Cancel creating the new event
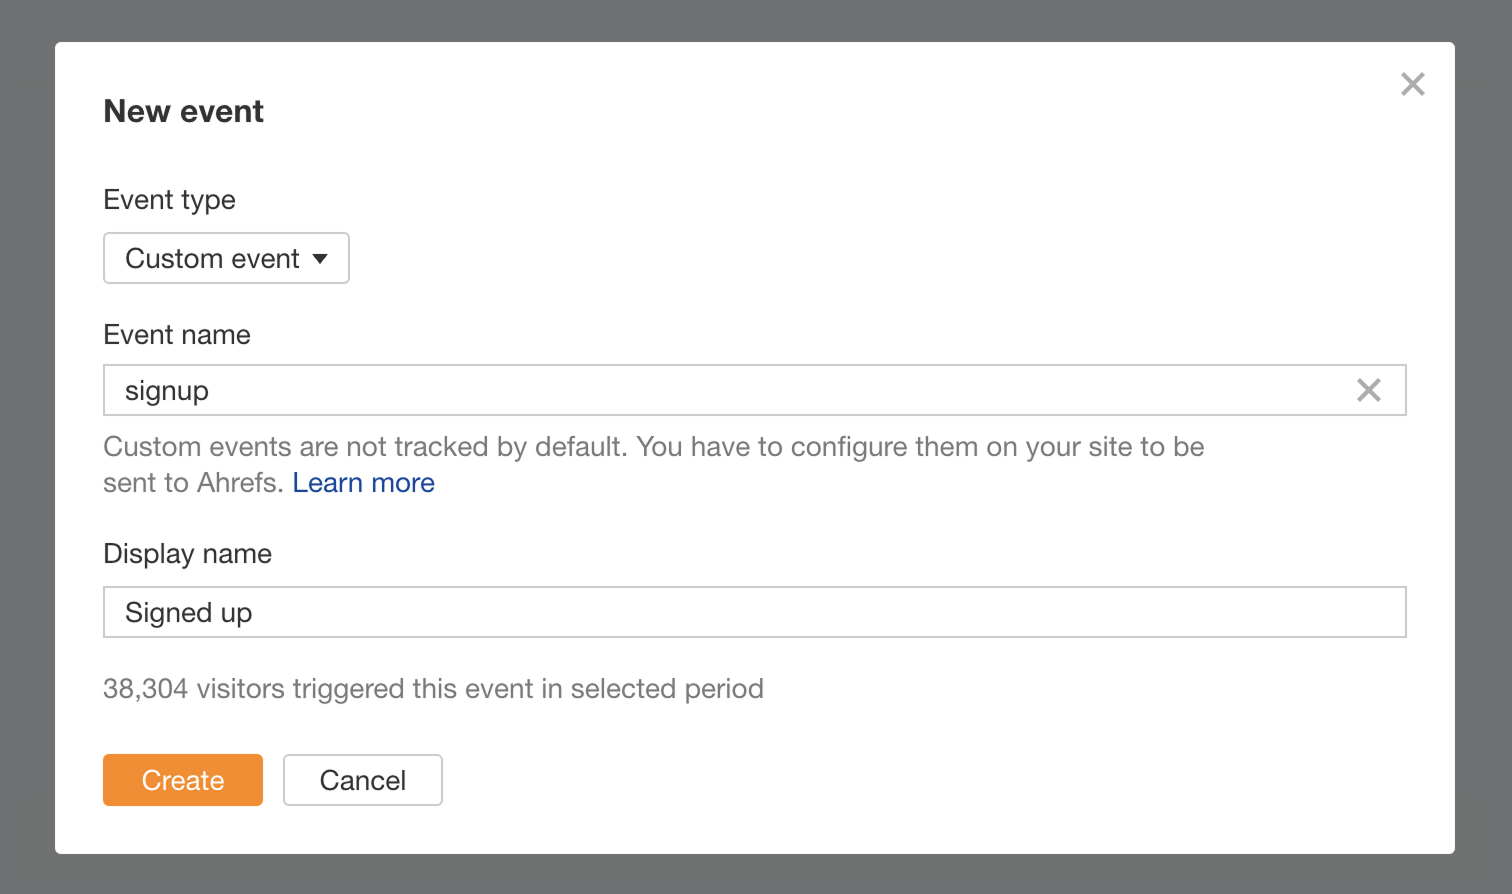This screenshot has height=894, width=1512. click(362, 780)
